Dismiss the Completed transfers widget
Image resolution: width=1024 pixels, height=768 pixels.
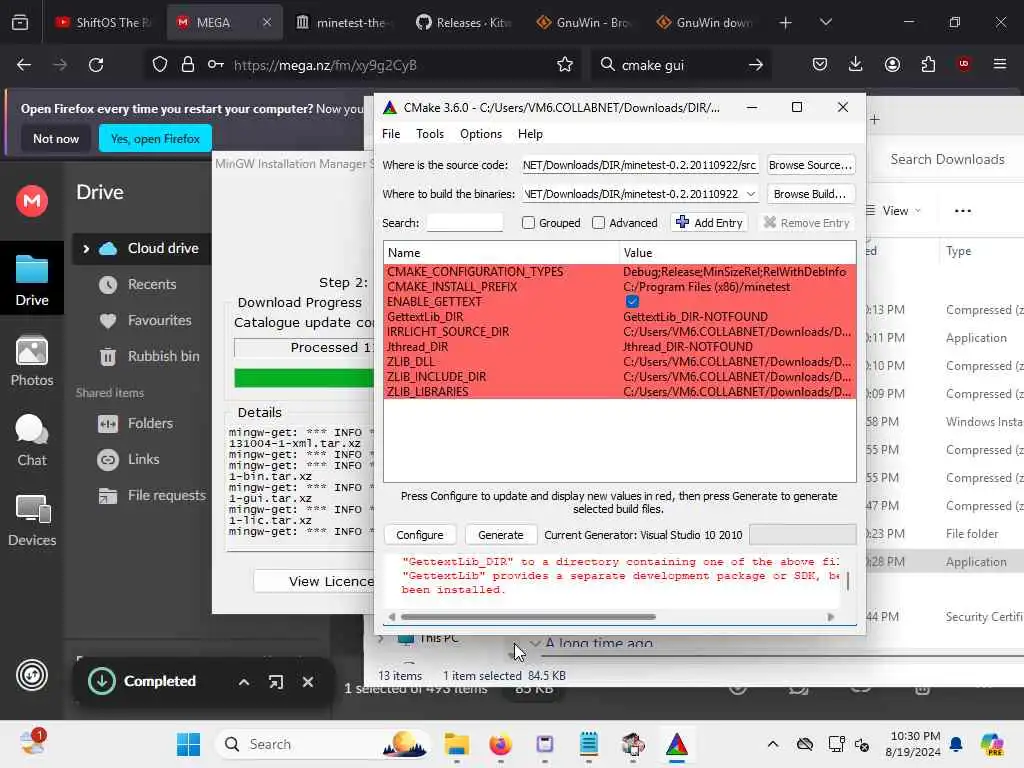308,682
